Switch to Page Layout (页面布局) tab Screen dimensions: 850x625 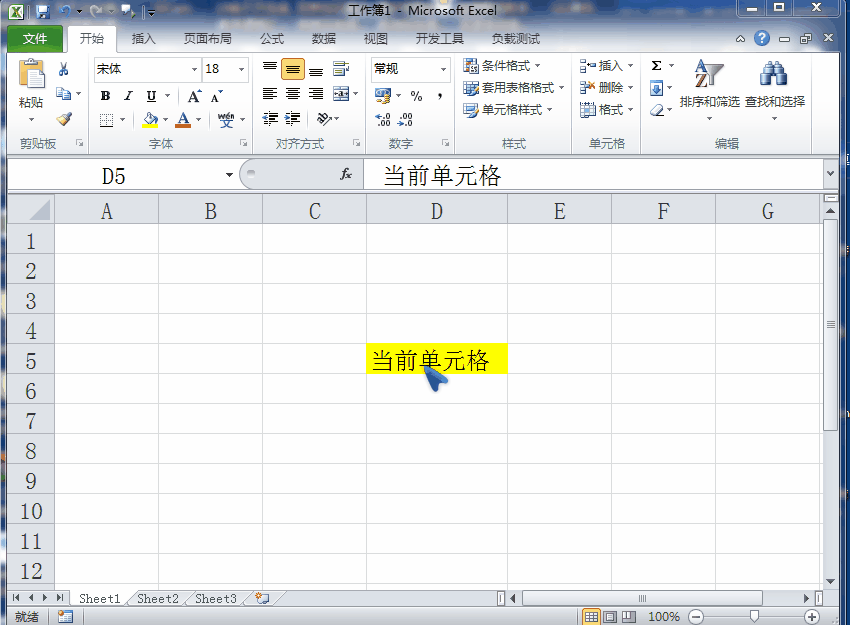tap(208, 38)
